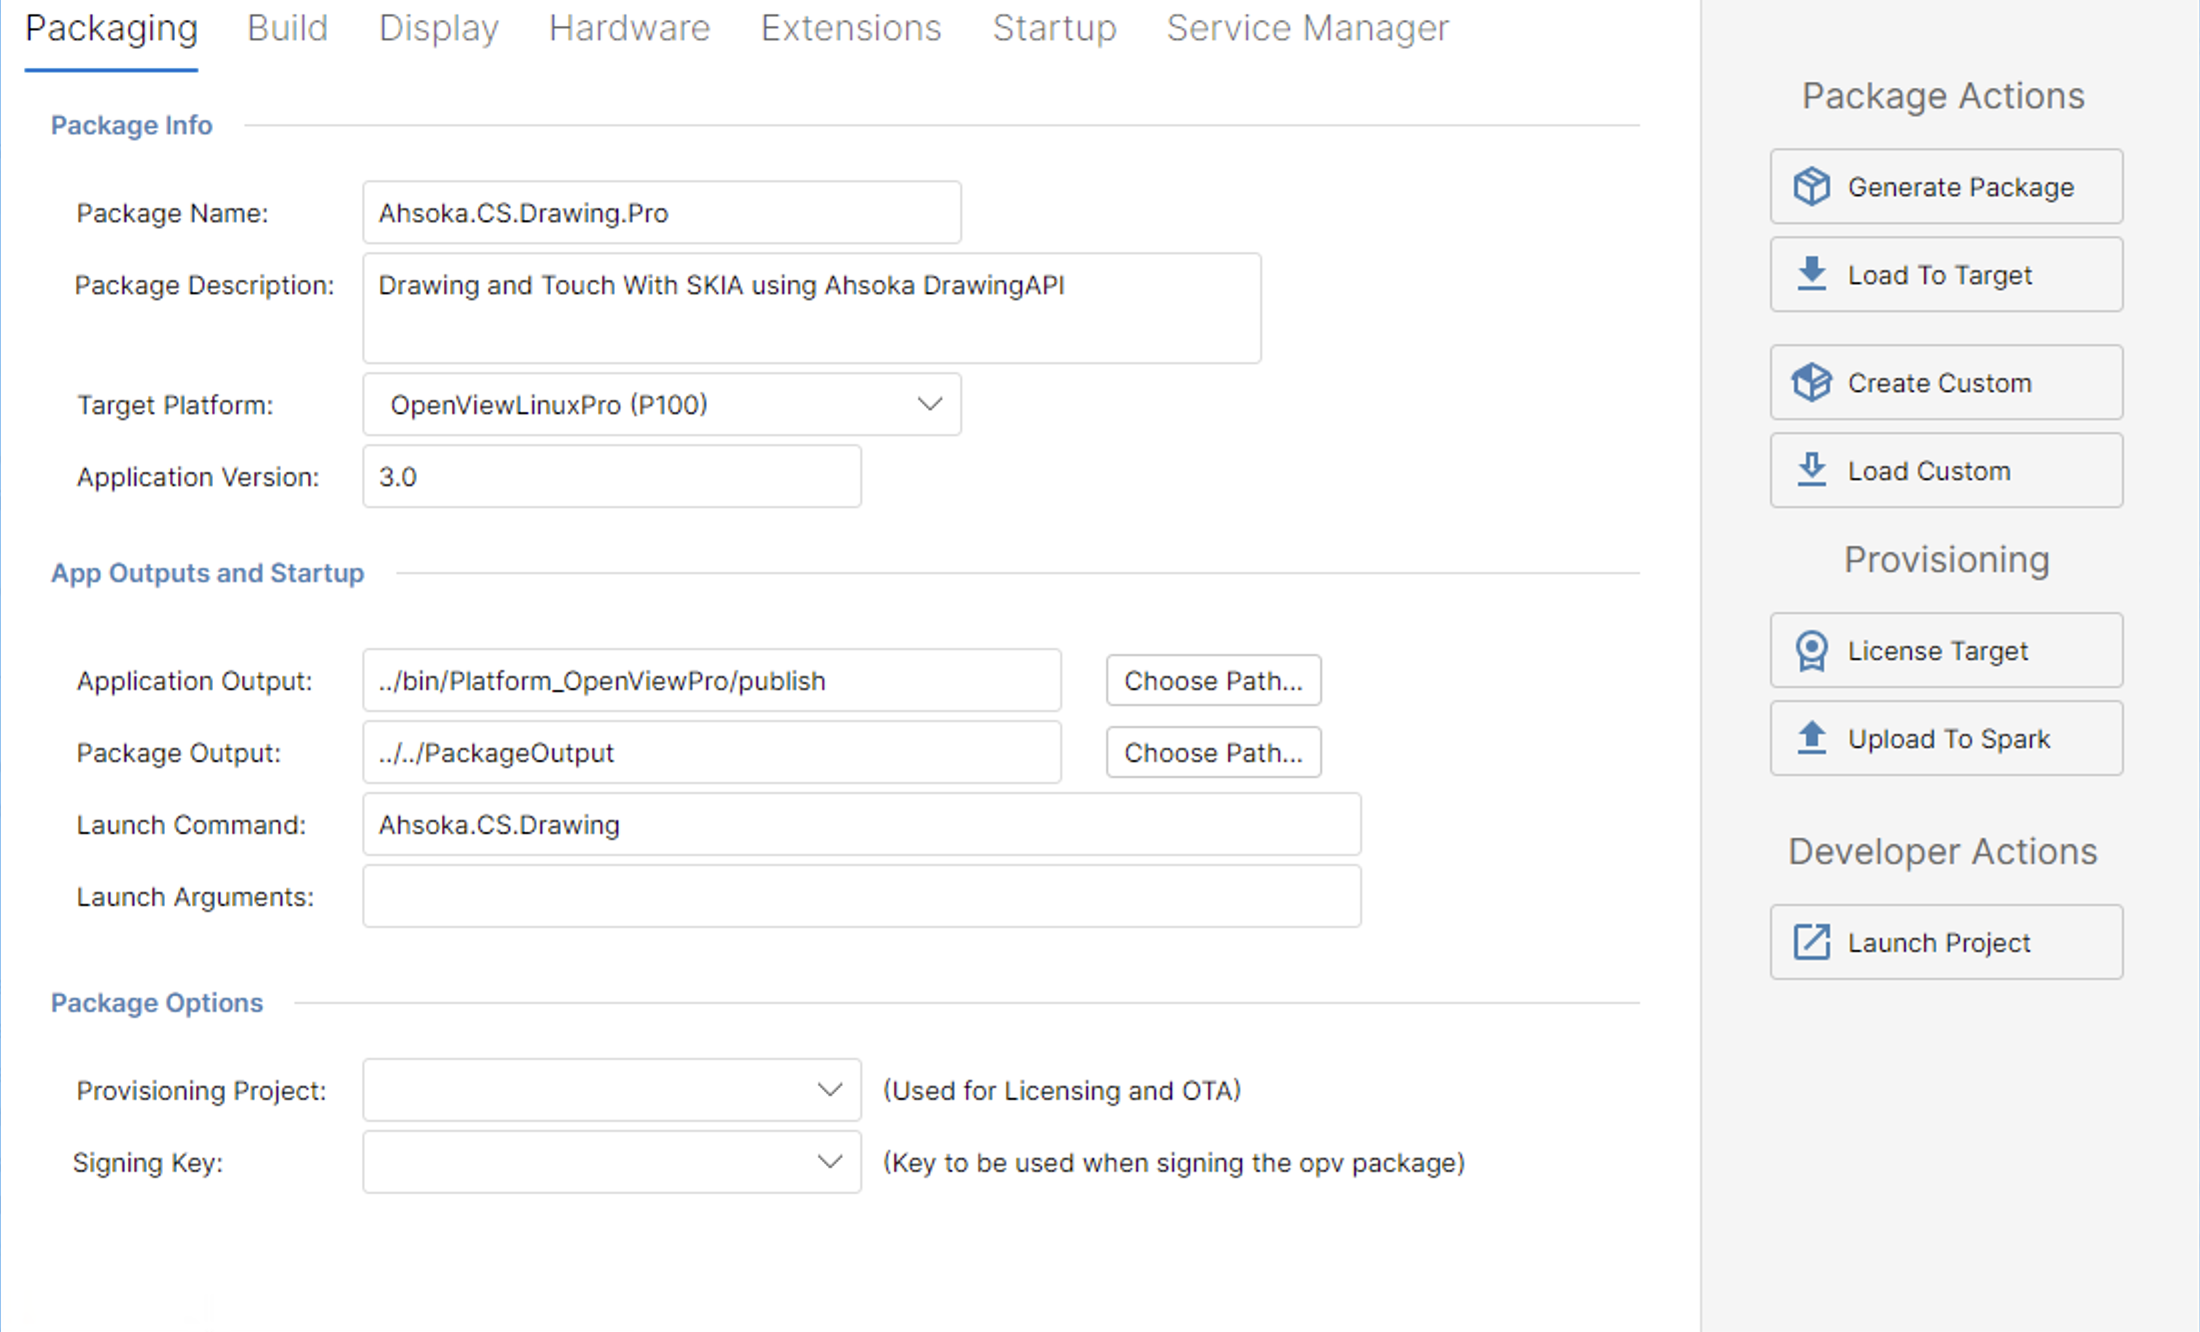Click the Generate Package label text
Image resolution: width=2200 pixels, height=1332 pixels.
coord(1960,187)
